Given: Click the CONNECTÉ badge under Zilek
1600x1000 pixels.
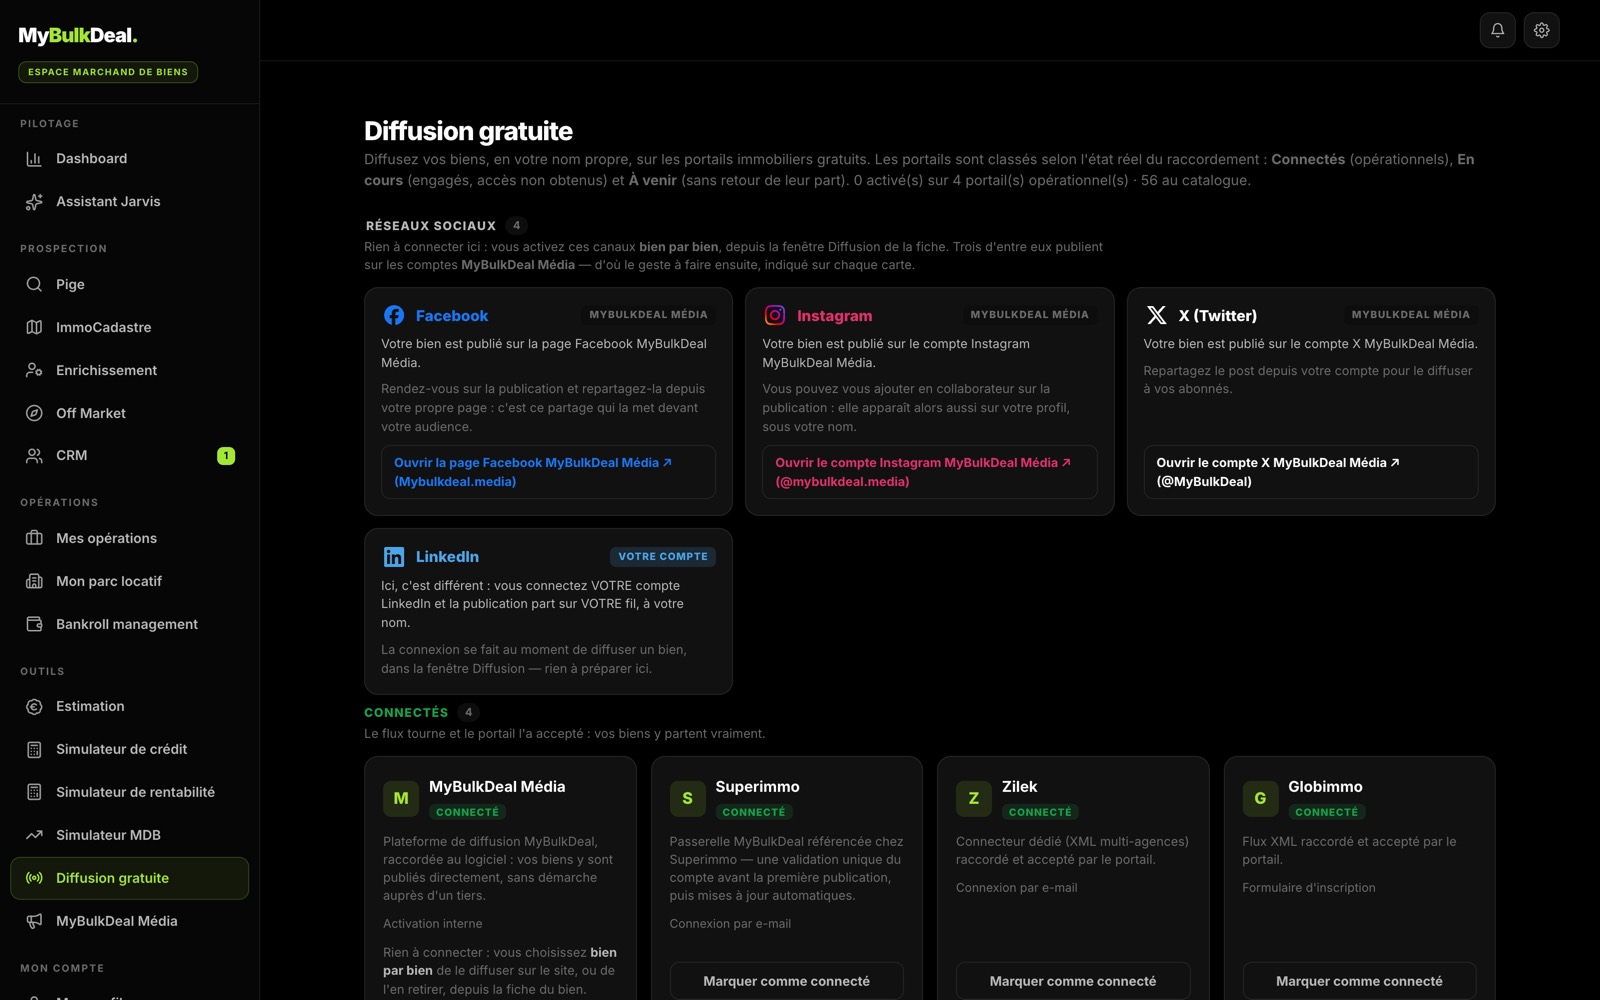Looking at the screenshot, I should [x=1040, y=812].
